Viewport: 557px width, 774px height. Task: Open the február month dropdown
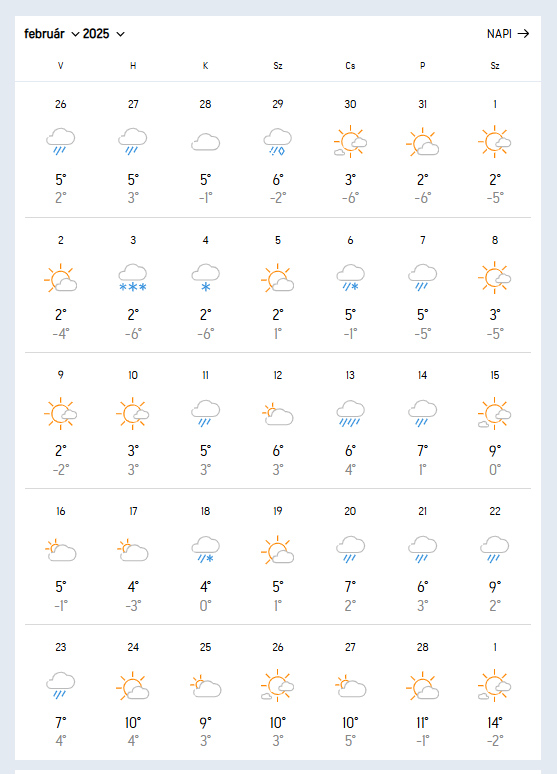point(51,34)
